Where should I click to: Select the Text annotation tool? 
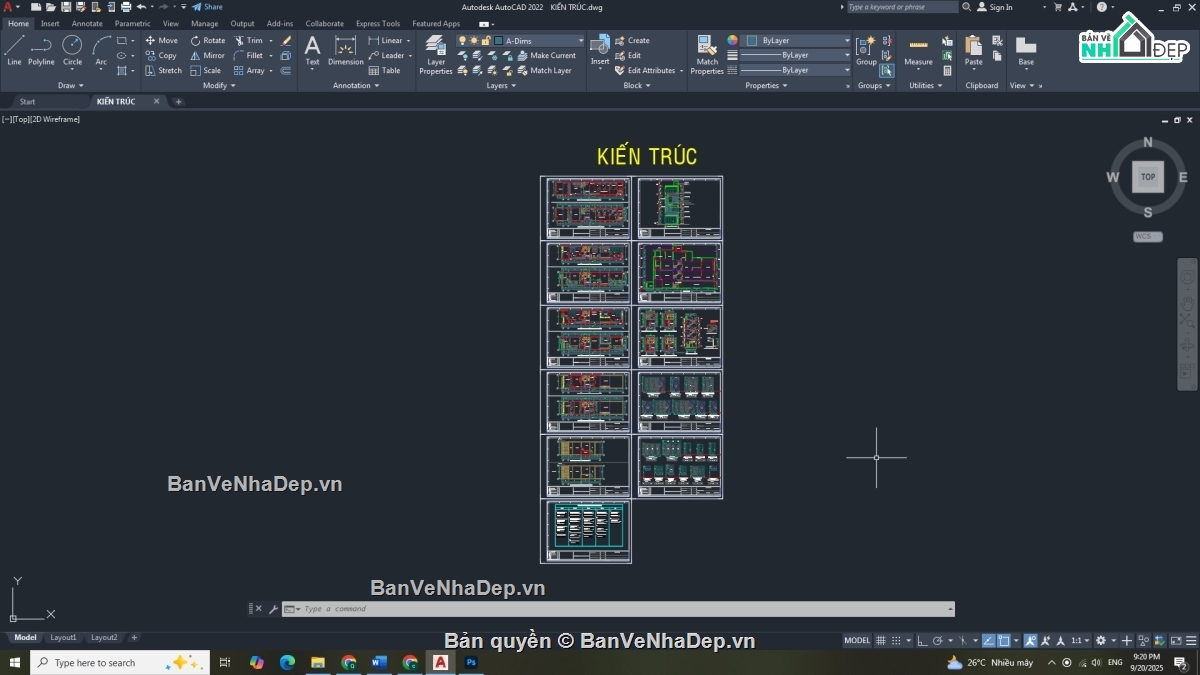pyautogui.click(x=312, y=50)
